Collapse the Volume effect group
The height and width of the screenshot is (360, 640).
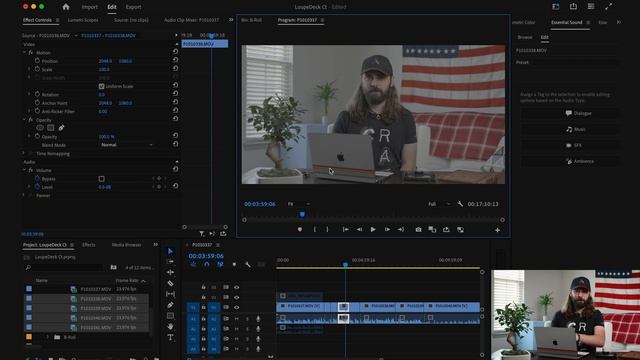[x=24, y=170]
